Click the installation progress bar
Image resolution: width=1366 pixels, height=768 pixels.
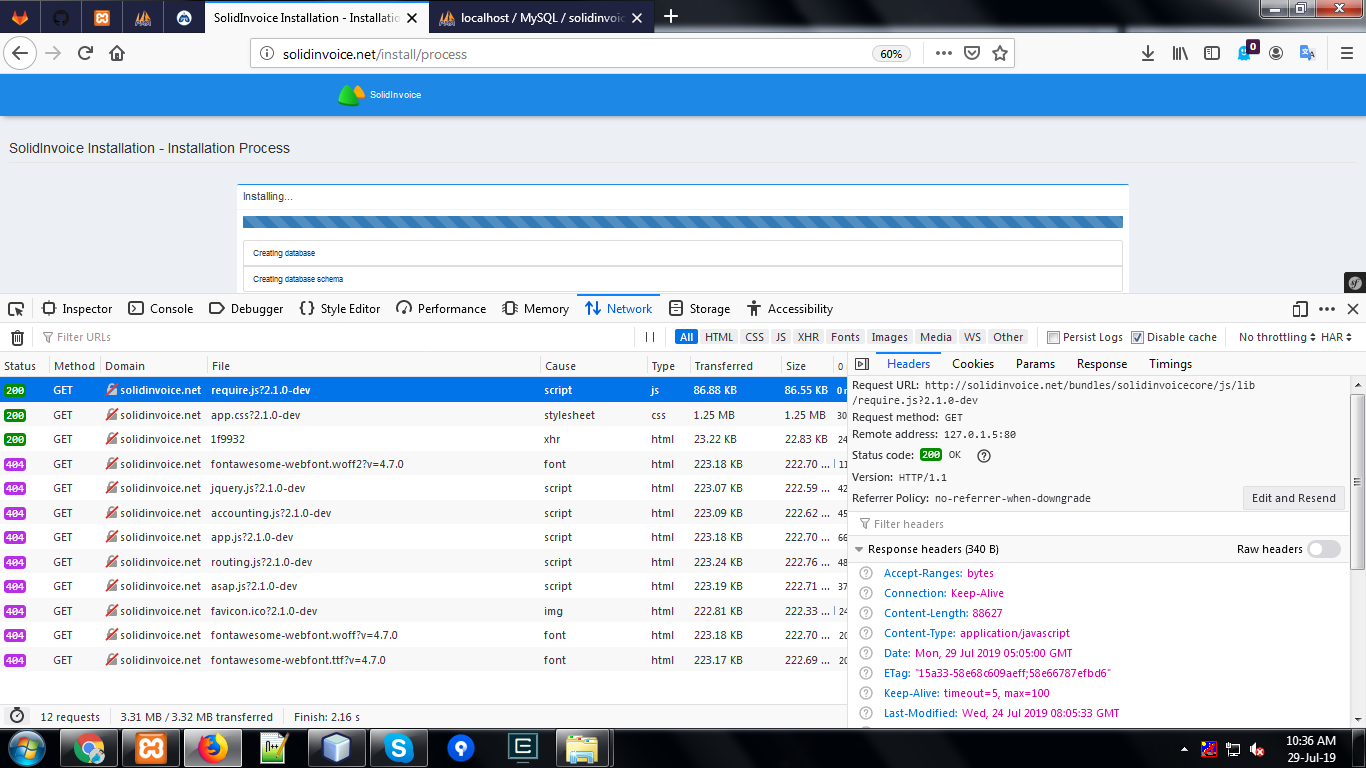pos(683,222)
